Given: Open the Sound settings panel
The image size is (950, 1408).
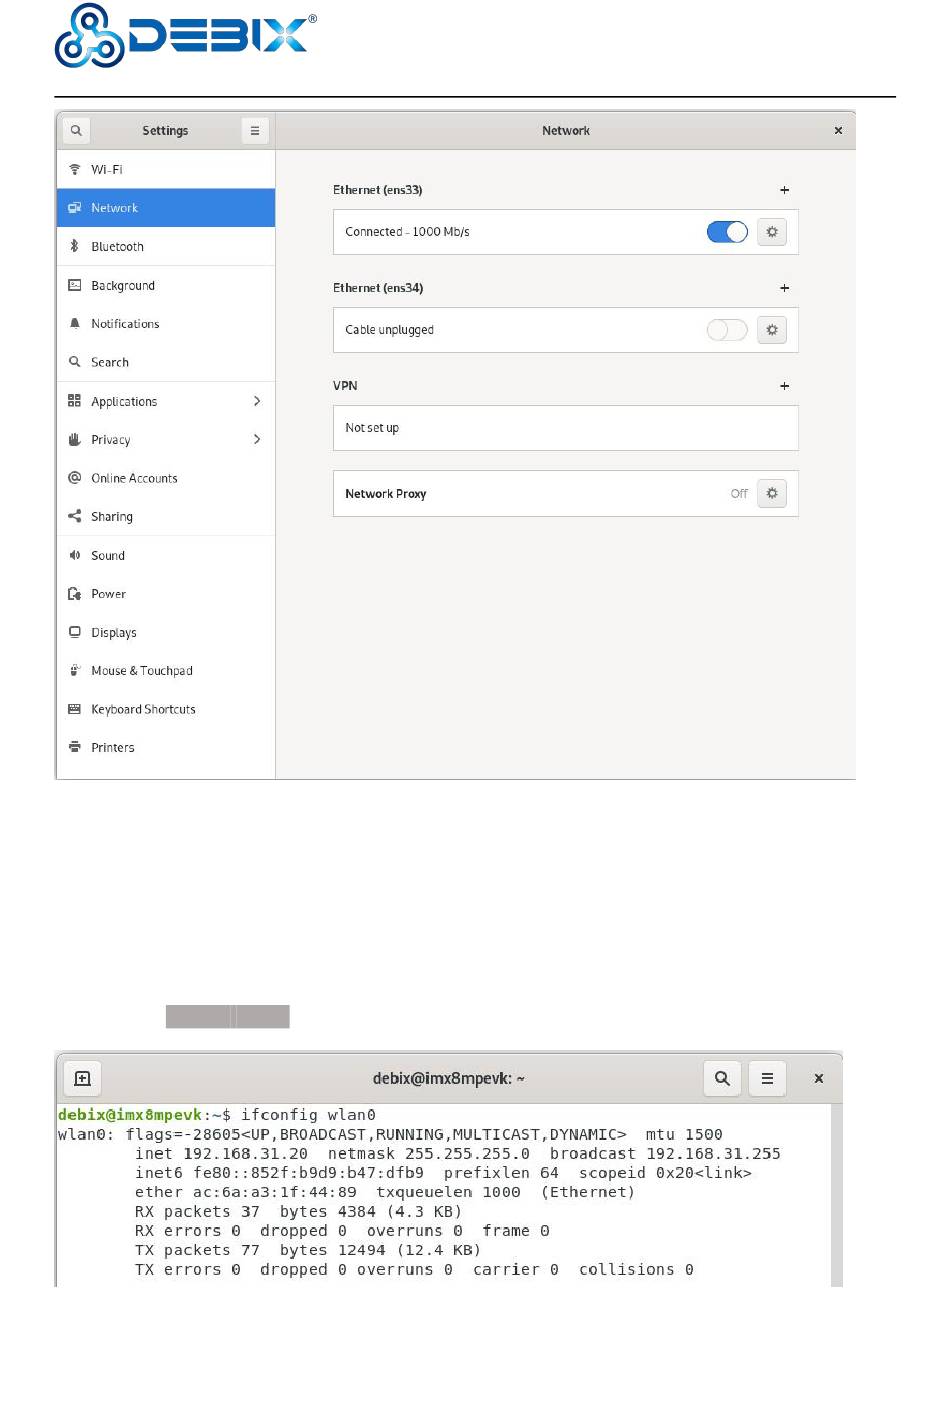Looking at the screenshot, I should [x=166, y=555].
